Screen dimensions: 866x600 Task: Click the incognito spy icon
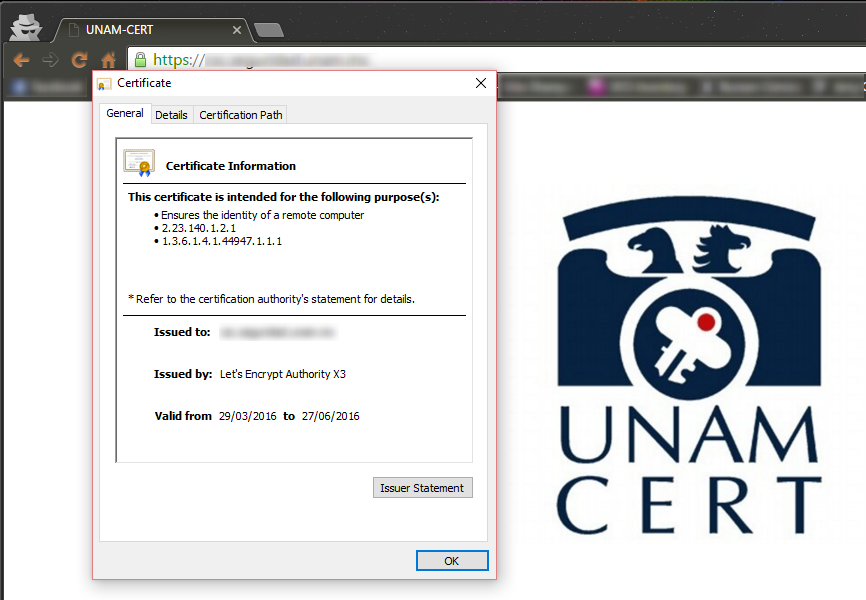(x=26, y=27)
